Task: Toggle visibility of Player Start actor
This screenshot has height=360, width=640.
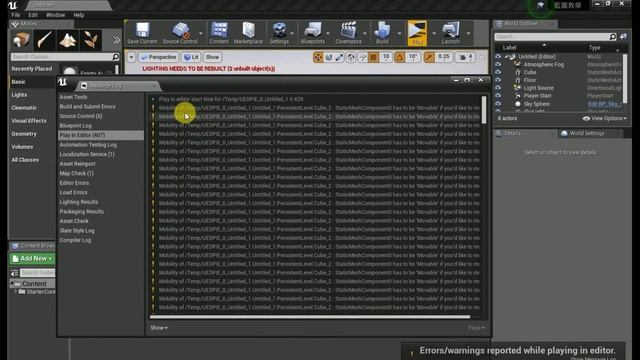Action: (498, 96)
